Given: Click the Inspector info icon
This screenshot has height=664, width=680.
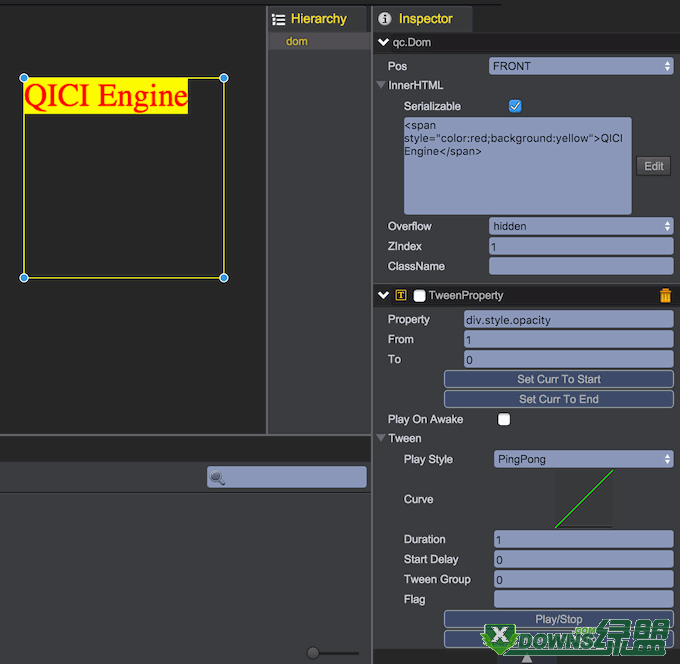Looking at the screenshot, I should 385,19.
